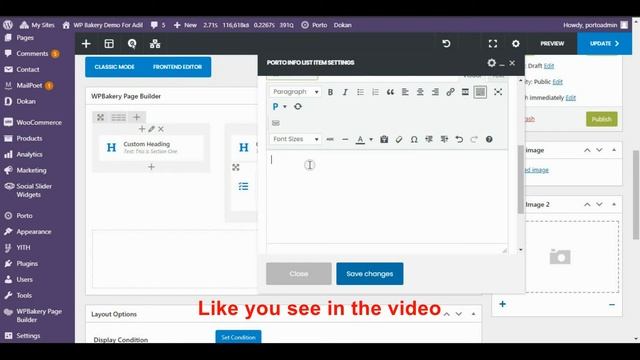Open the panel settings gear in Info List header

pos(491,63)
